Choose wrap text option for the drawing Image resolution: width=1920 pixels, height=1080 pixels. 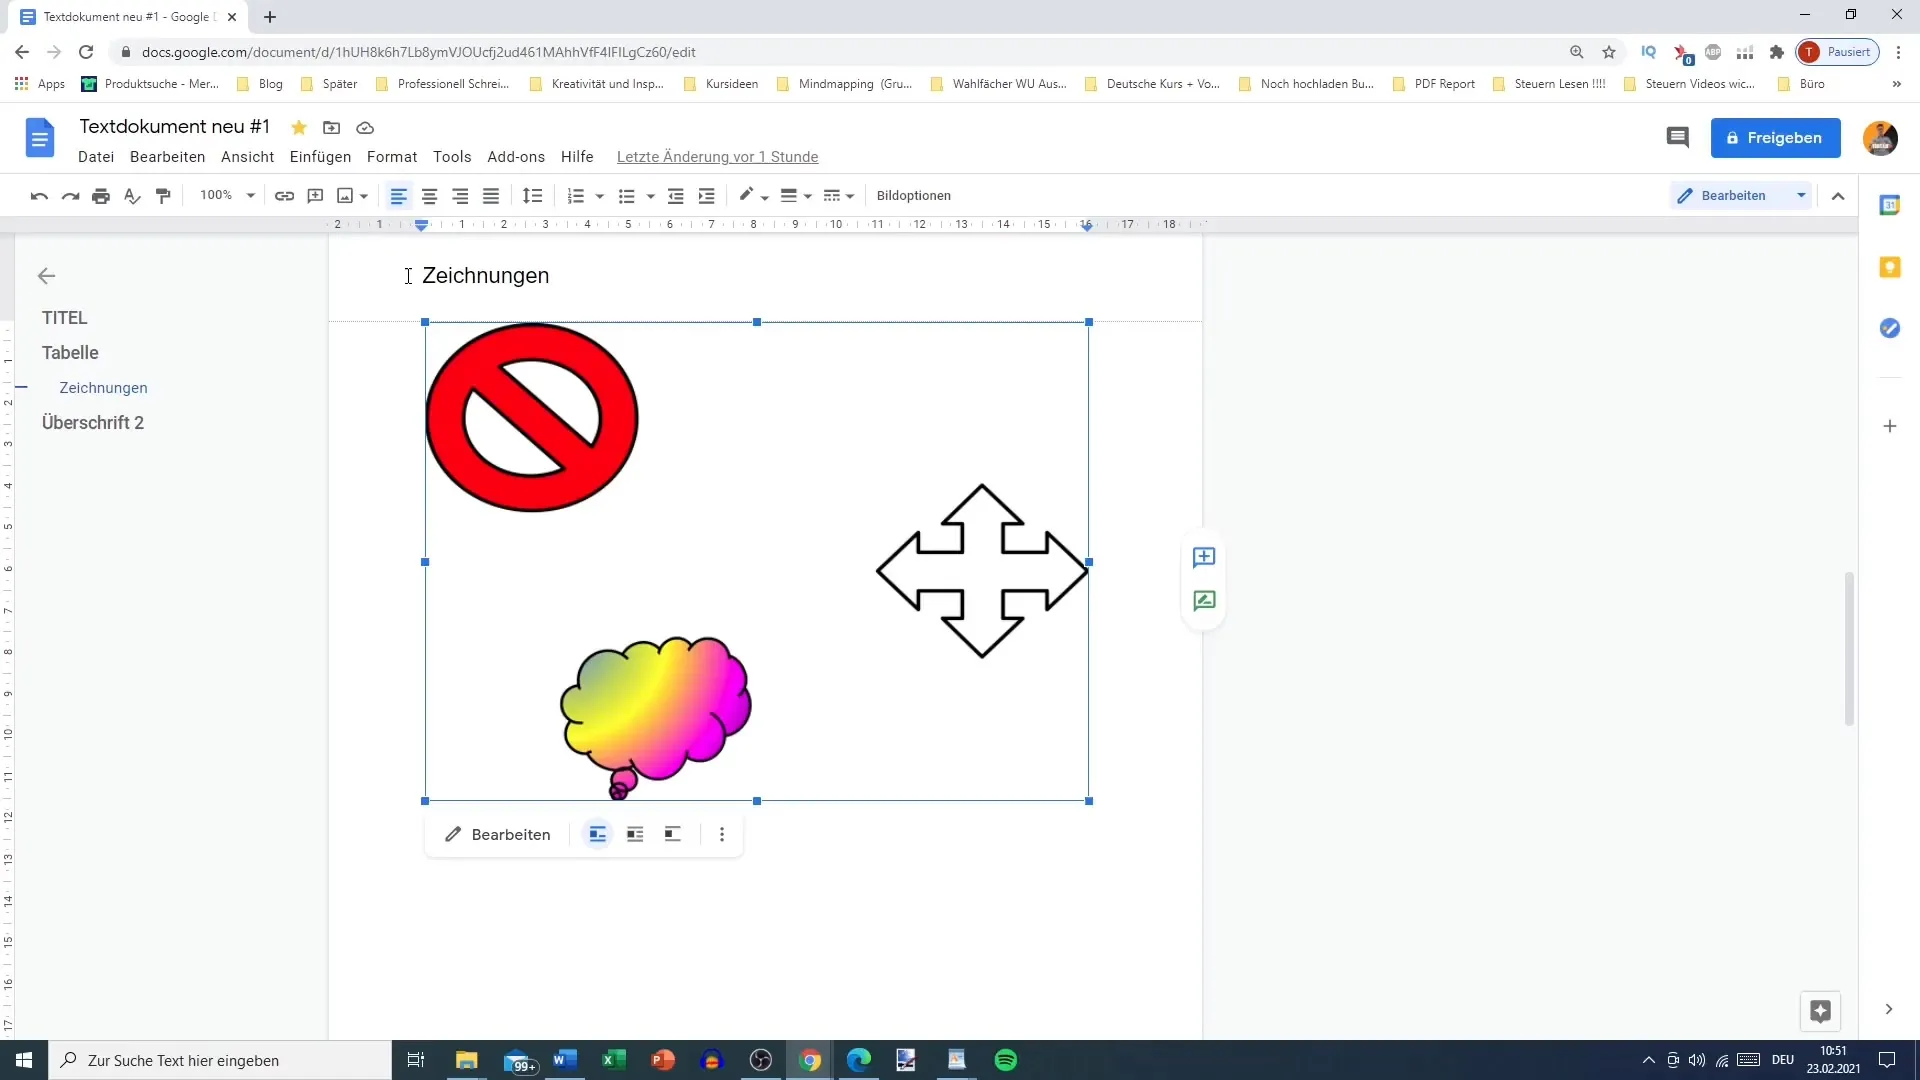(x=635, y=834)
